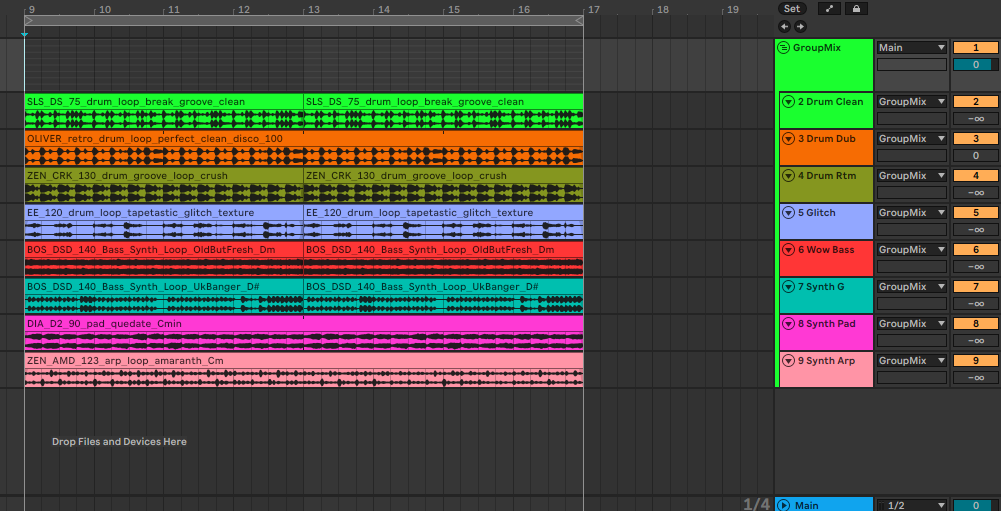Unfold the 4 Drum Rtm track
Image resolution: width=1001 pixels, height=511 pixels.
coord(788,176)
